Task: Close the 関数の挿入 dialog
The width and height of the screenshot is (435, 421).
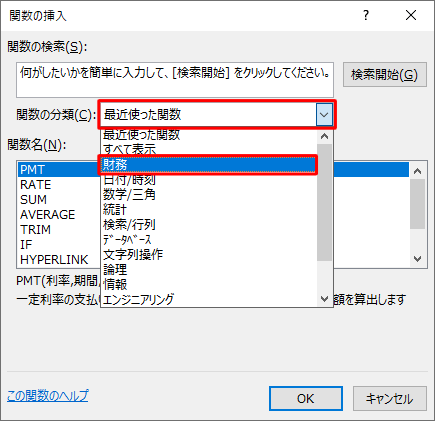Action: [411, 15]
